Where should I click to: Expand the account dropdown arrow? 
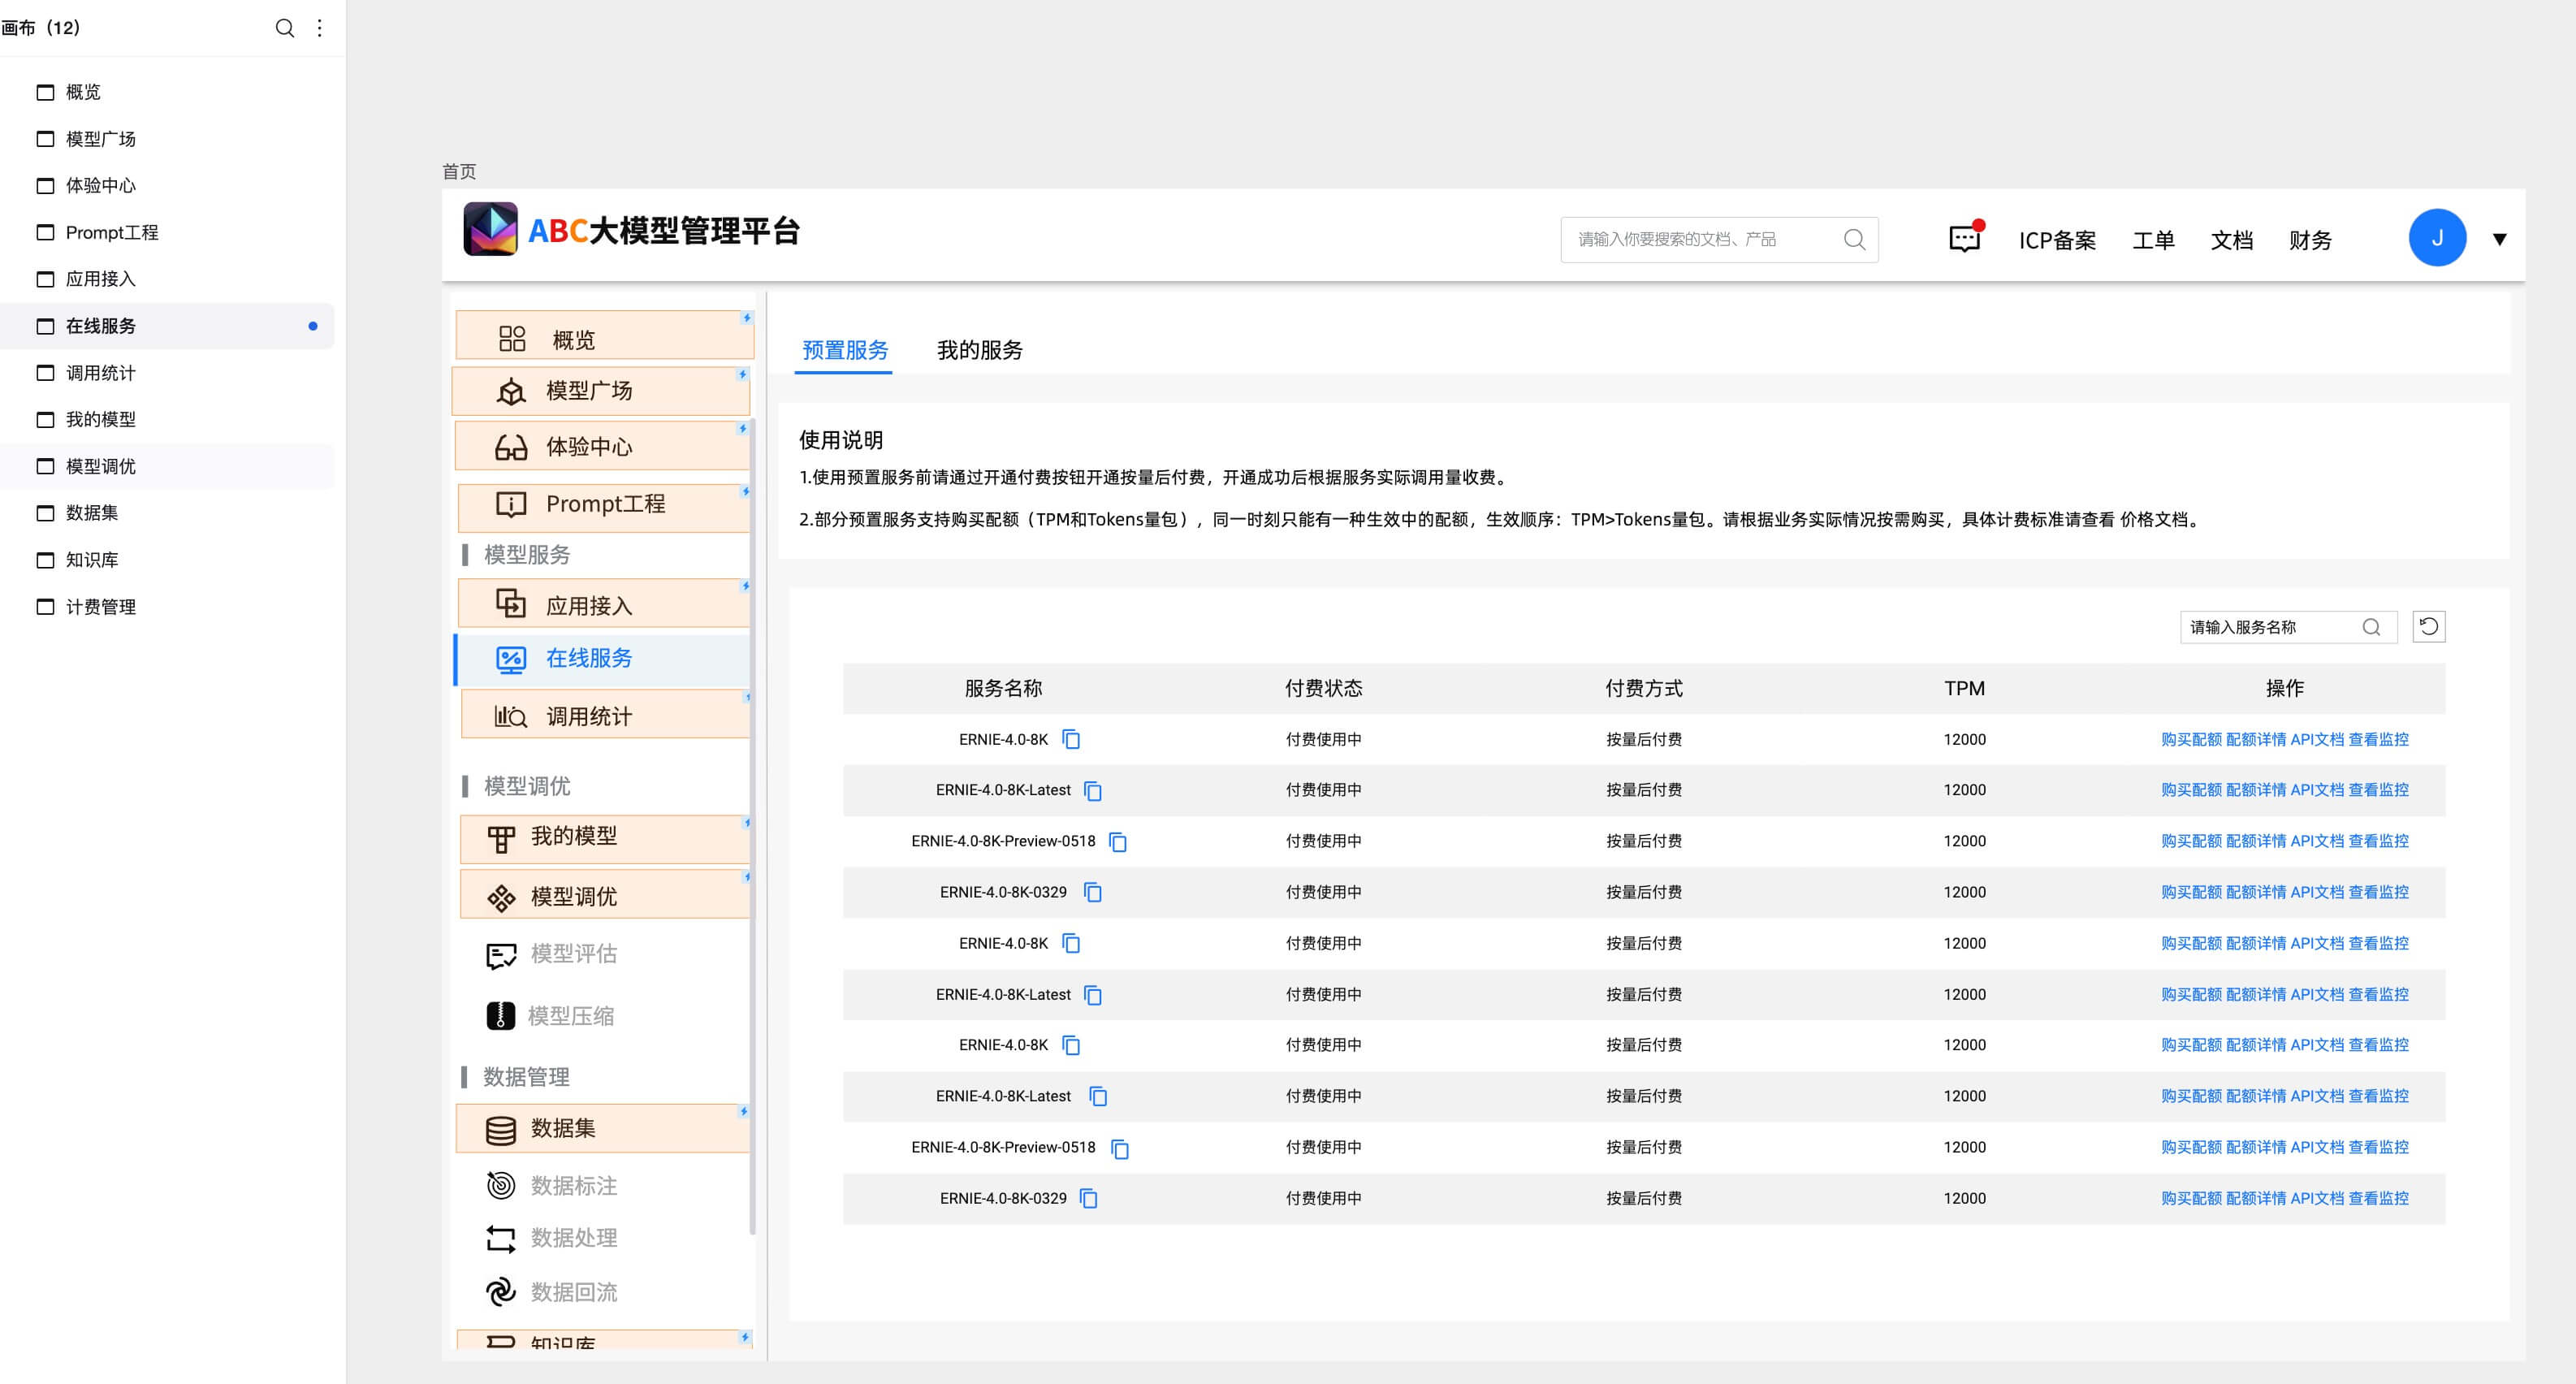tap(2499, 239)
